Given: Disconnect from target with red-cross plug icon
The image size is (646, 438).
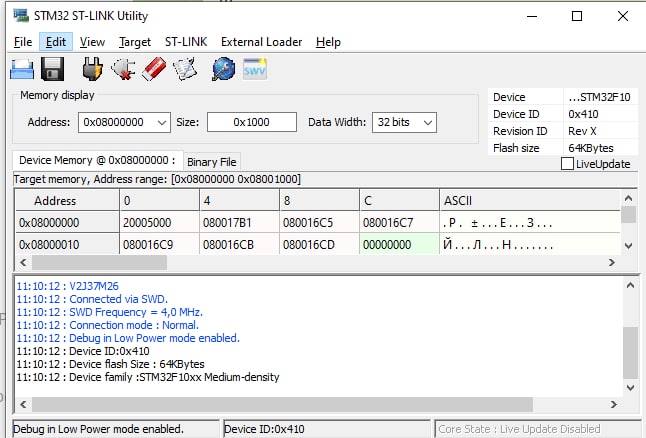Looking at the screenshot, I should pyautogui.click(x=123, y=69).
